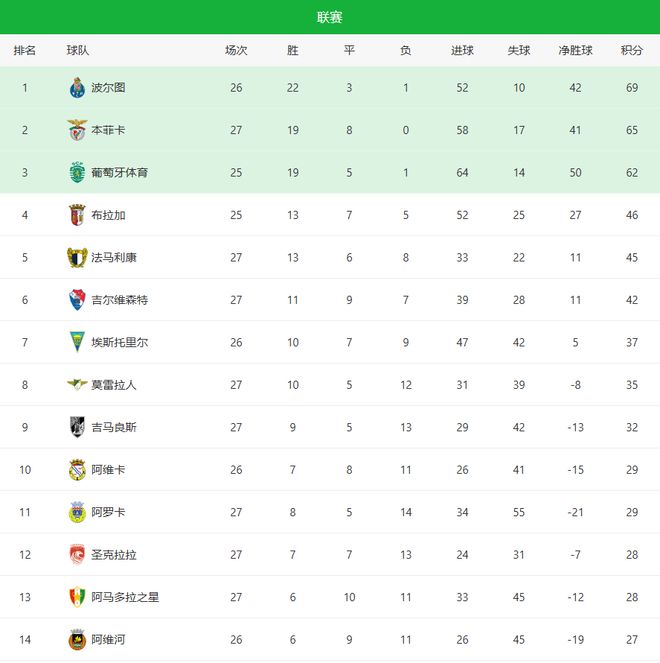Viewport: 660px width, 663px height.
Task: Click the 排名 column header
Action: click(x=25, y=50)
